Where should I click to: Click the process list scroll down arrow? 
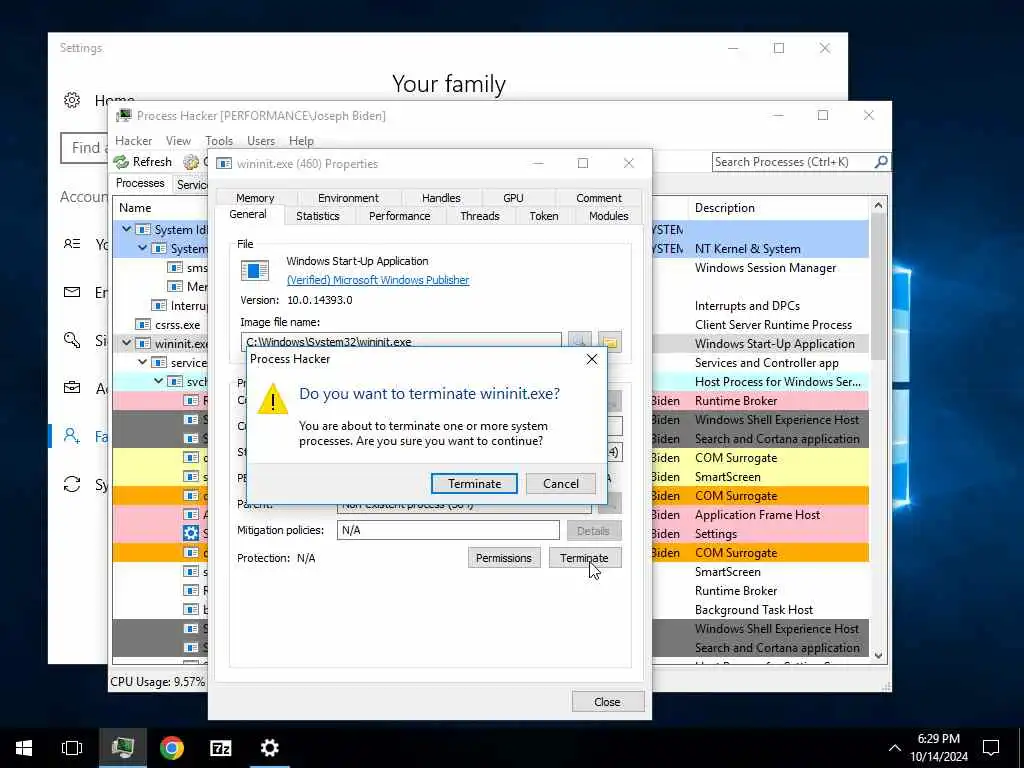pos(878,655)
